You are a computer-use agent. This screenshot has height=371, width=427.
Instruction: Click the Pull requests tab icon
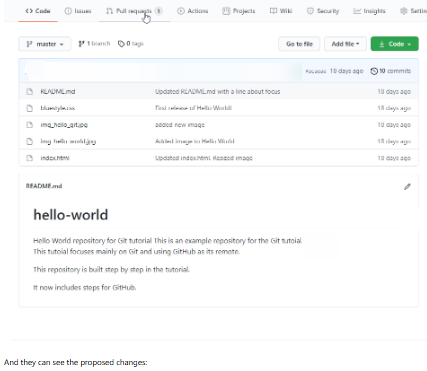pyautogui.click(x=109, y=11)
